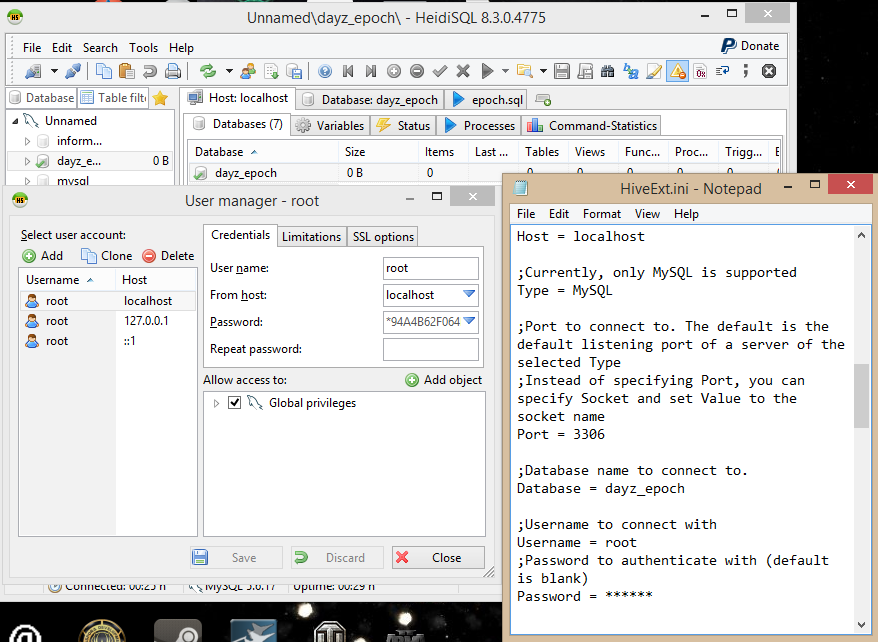Screen dimensions: 878x642
Task: Open the Variables tab
Action: point(331,126)
